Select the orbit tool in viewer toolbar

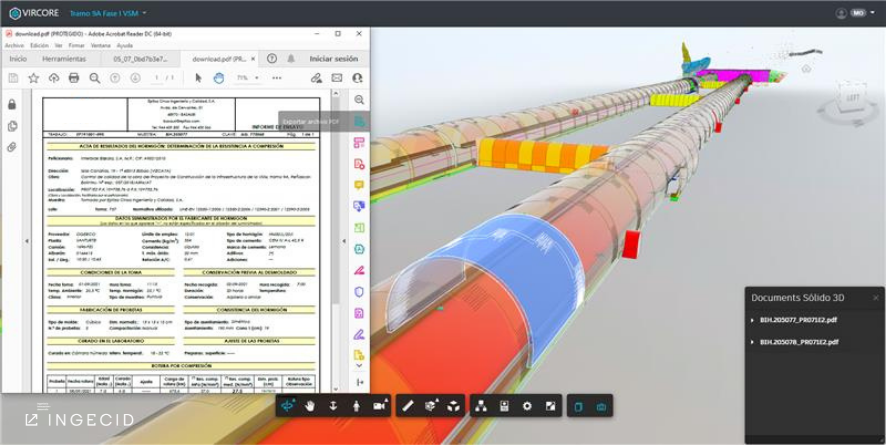(288, 406)
